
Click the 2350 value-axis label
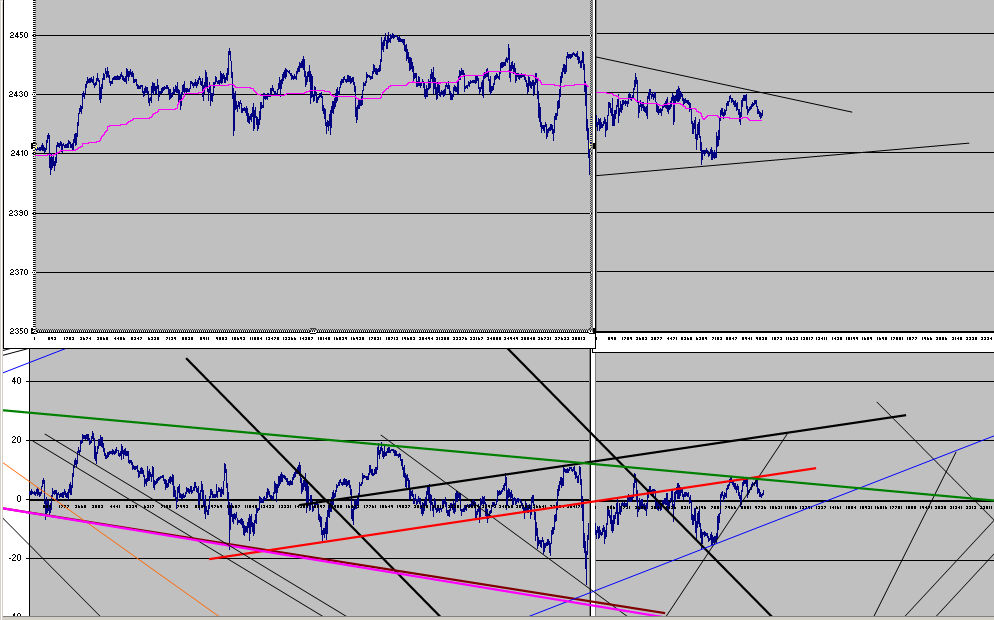pyautogui.click(x=18, y=331)
